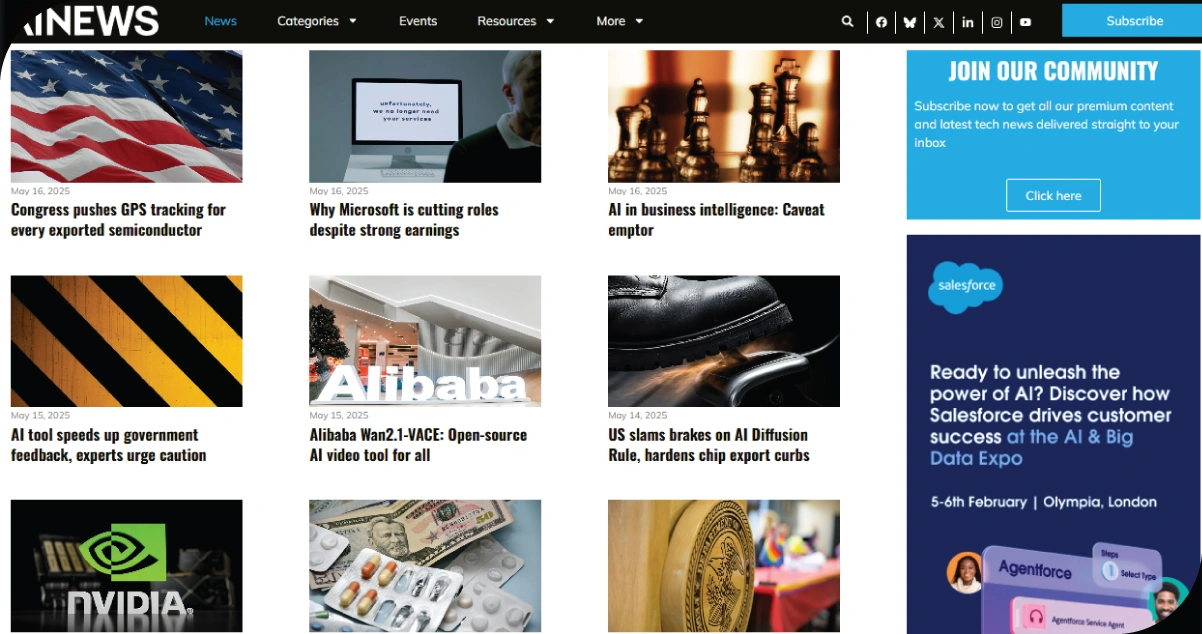
Task: Open the X social profile icon
Action: 939,22
